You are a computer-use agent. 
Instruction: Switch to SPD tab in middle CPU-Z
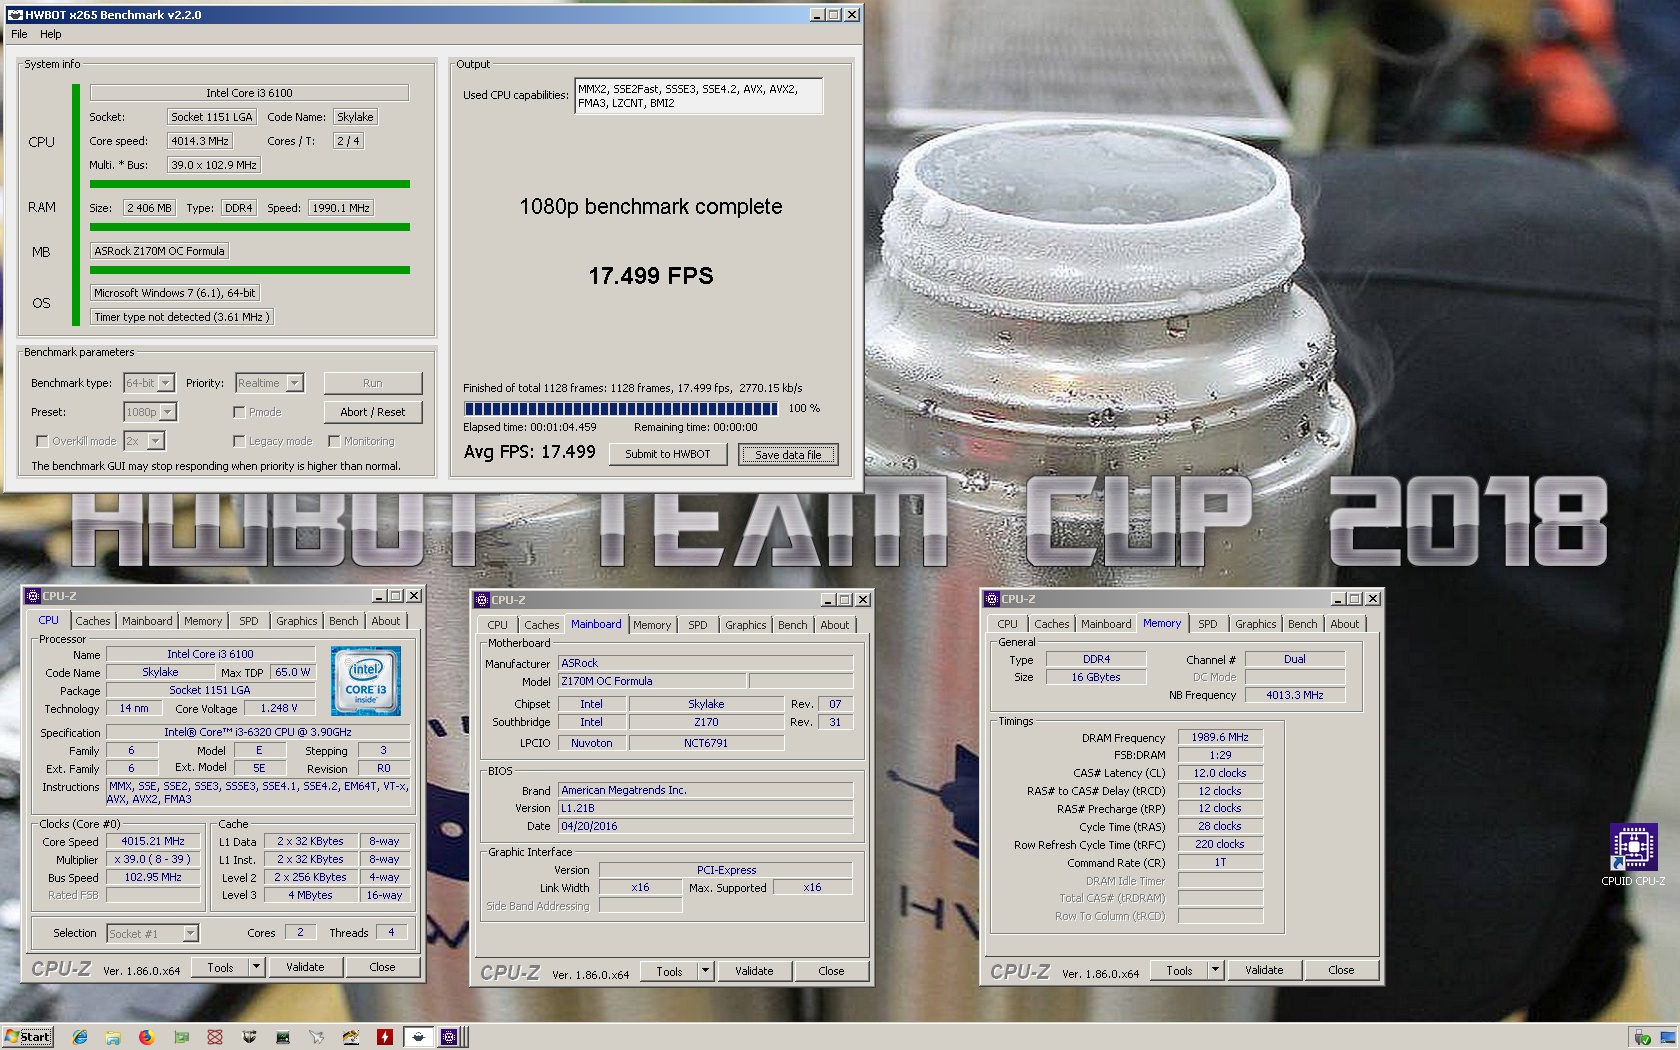(x=698, y=625)
